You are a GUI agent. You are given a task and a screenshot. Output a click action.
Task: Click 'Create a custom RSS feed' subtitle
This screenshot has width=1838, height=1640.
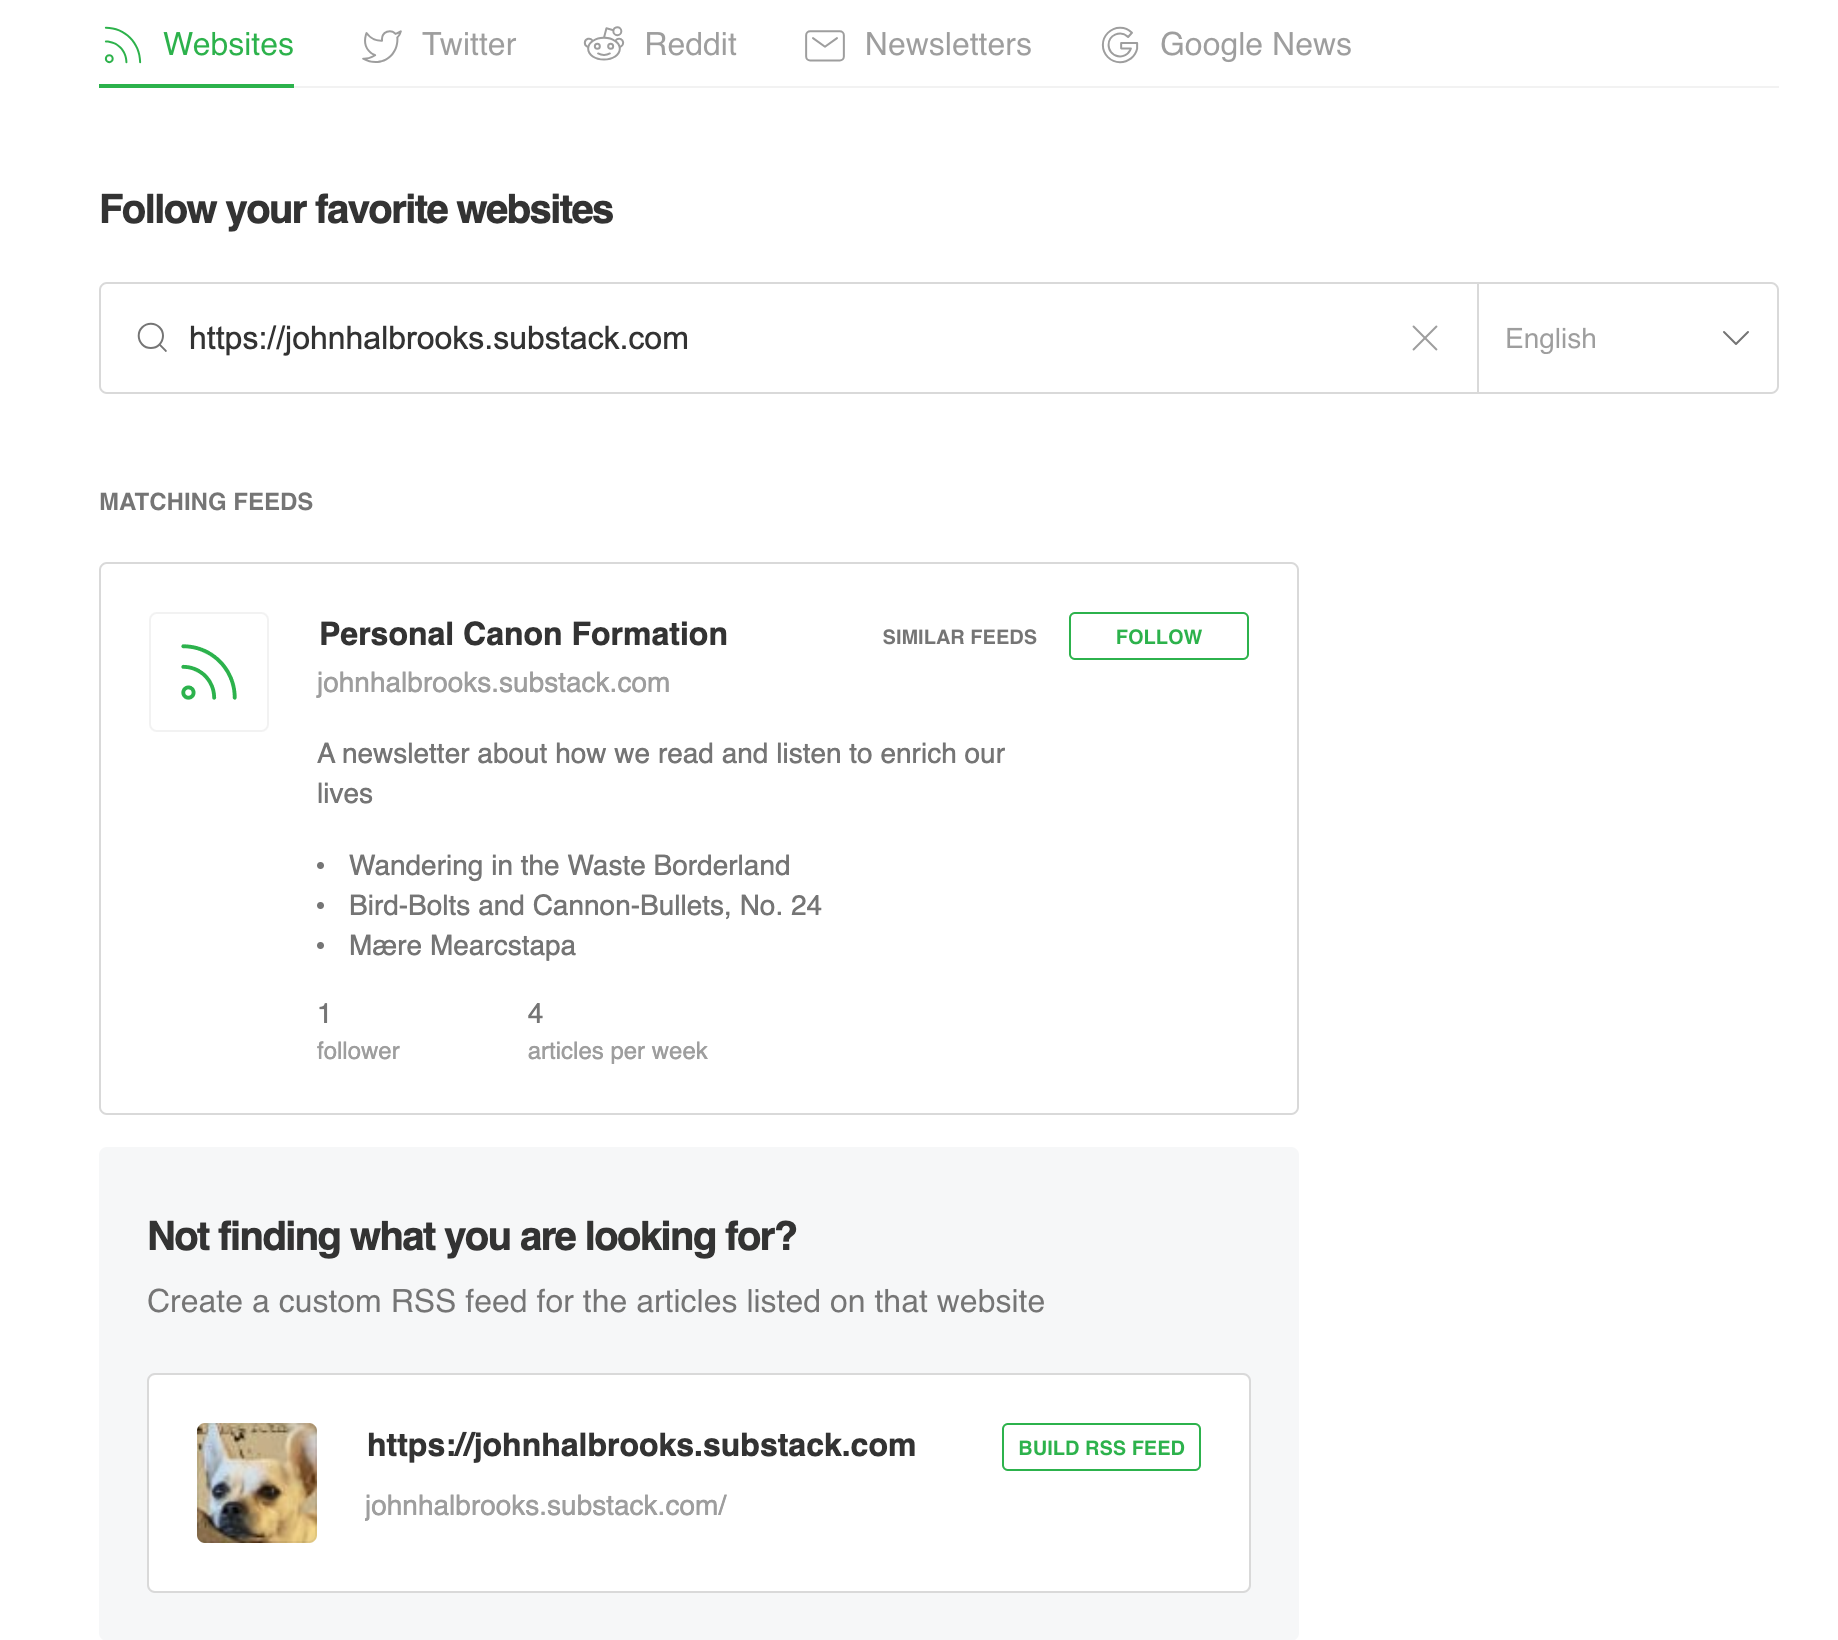point(596,1301)
